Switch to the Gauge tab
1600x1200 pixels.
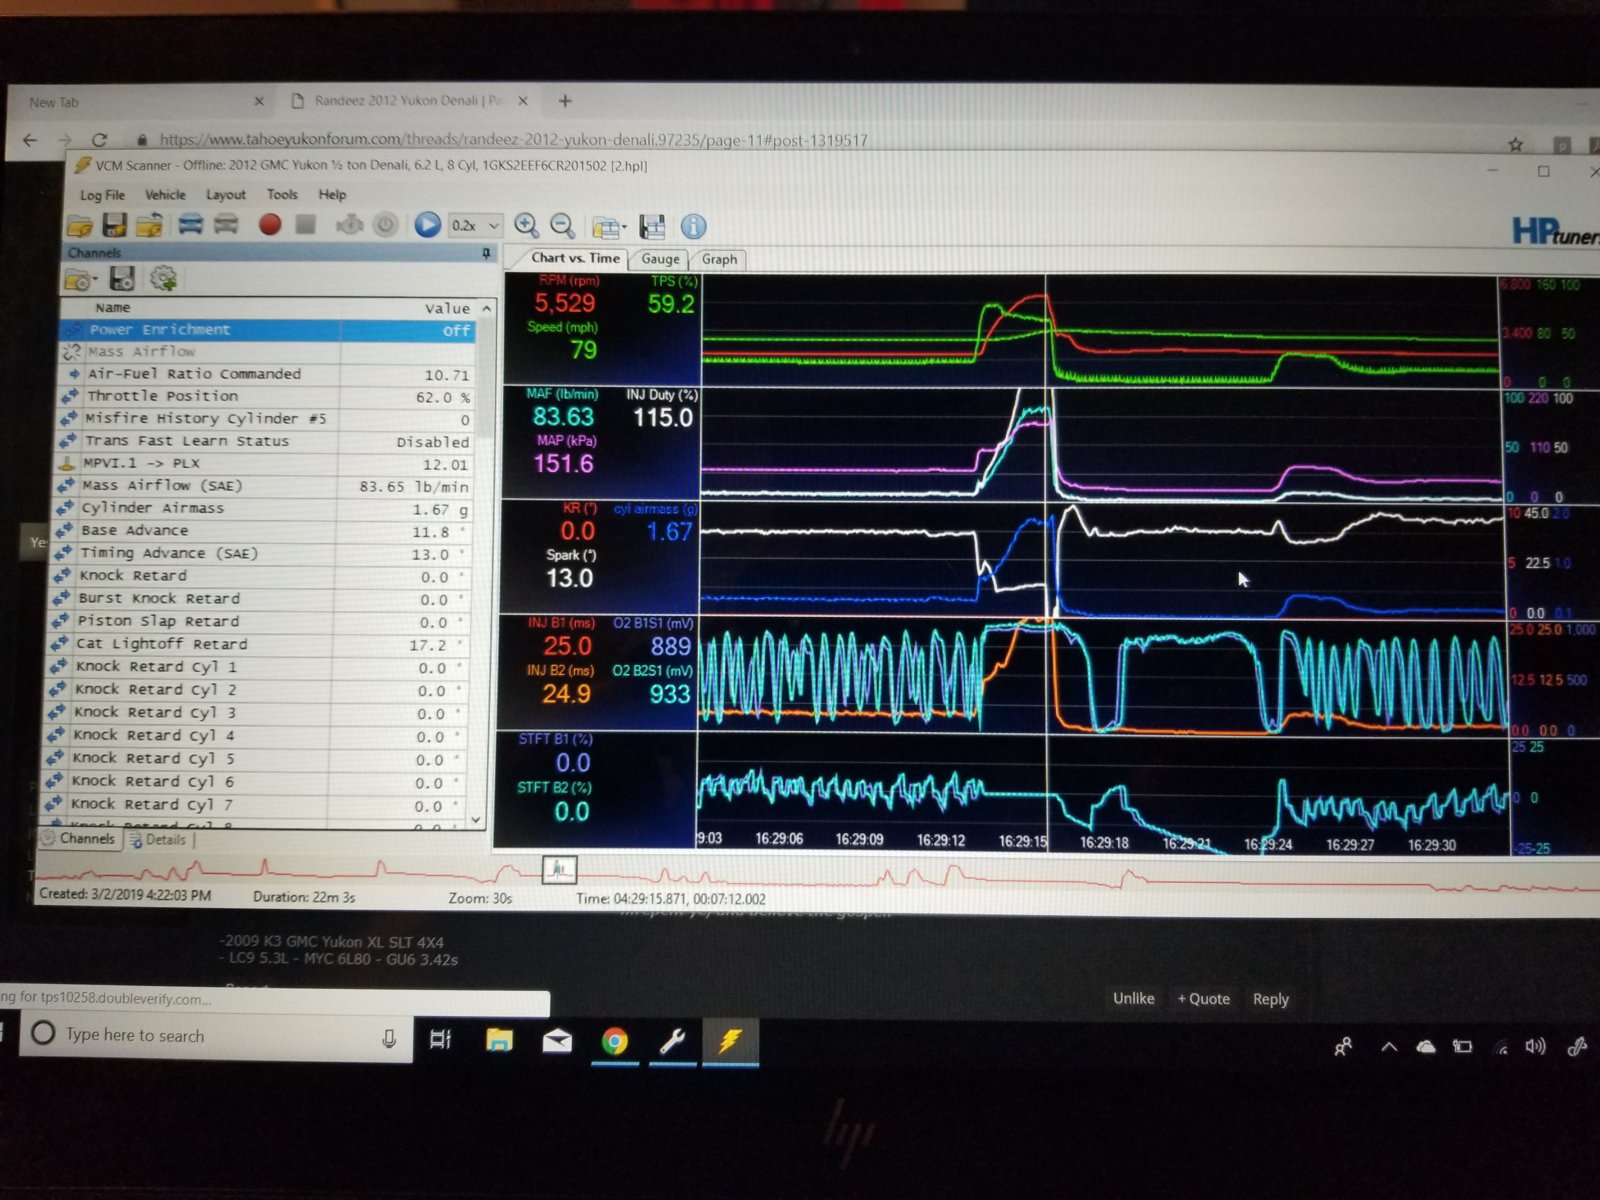660,259
